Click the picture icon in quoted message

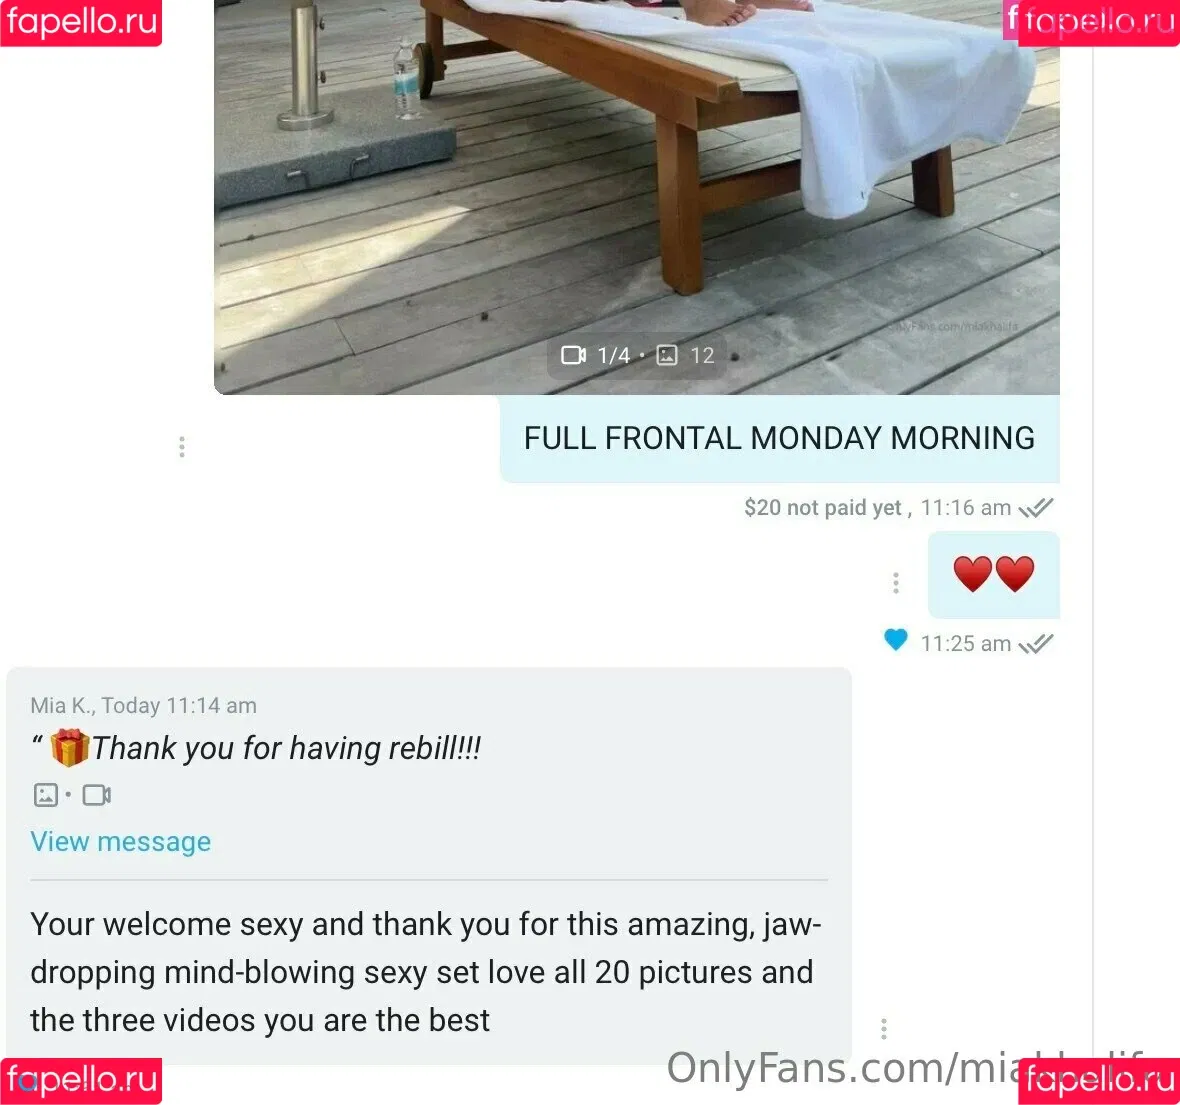pyautogui.click(x=46, y=795)
